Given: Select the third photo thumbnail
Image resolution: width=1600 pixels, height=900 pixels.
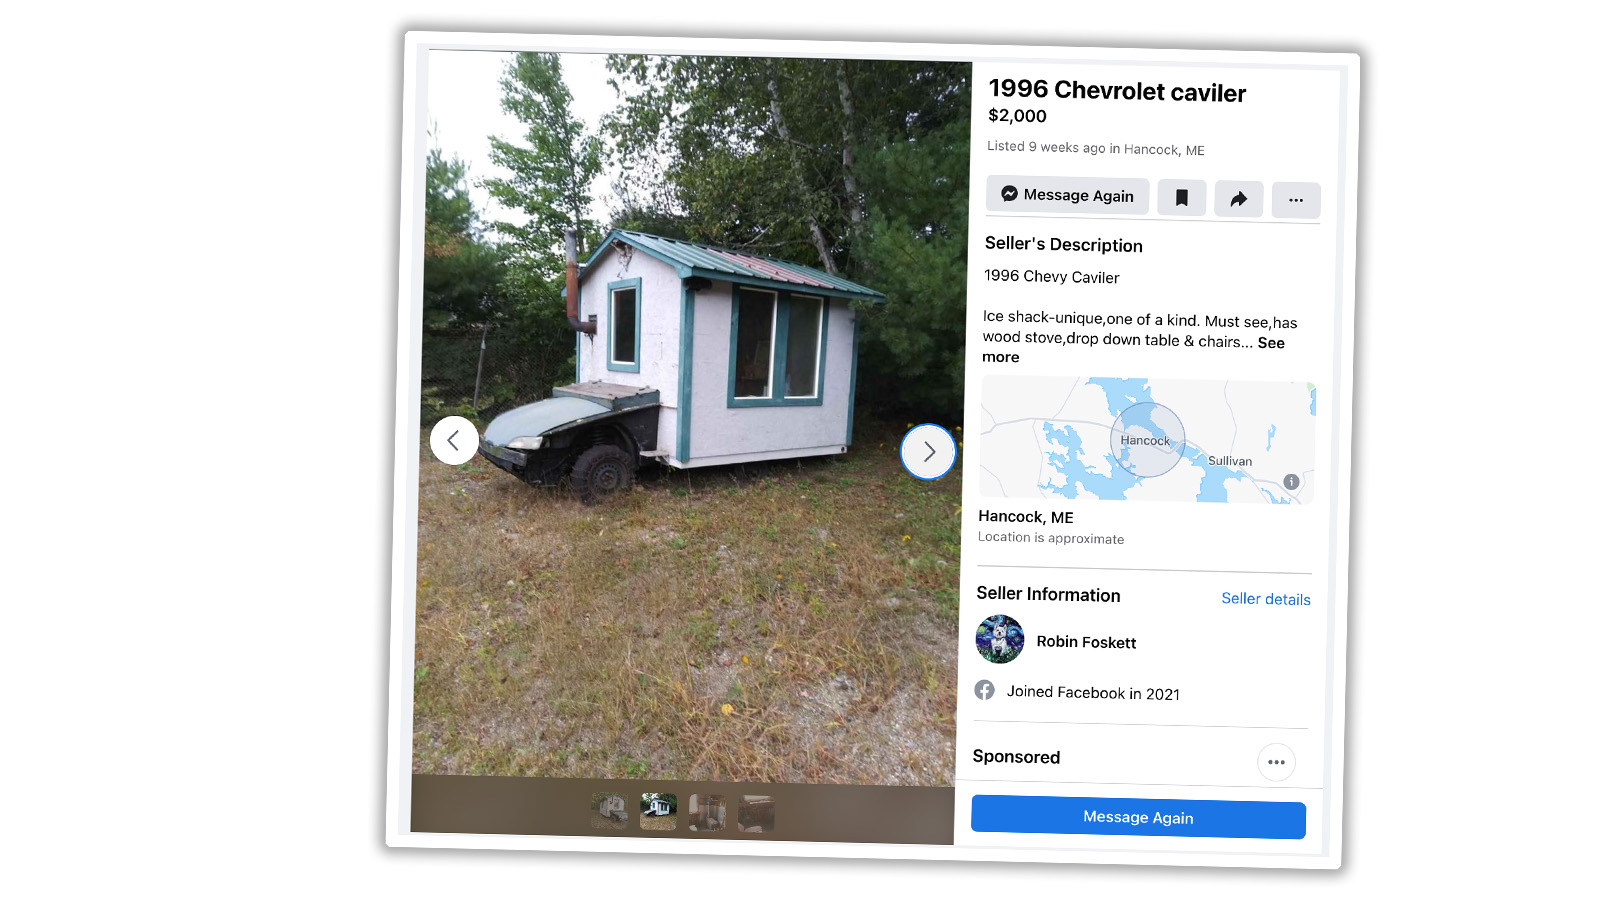Looking at the screenshot, I should tap(707, 813).
